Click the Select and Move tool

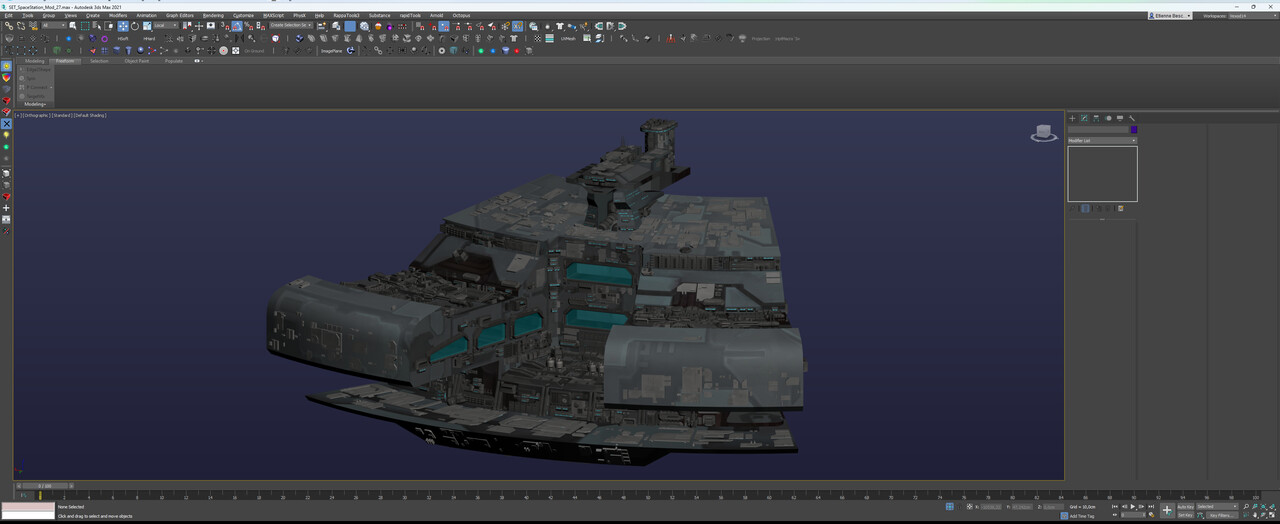(122, 26)
